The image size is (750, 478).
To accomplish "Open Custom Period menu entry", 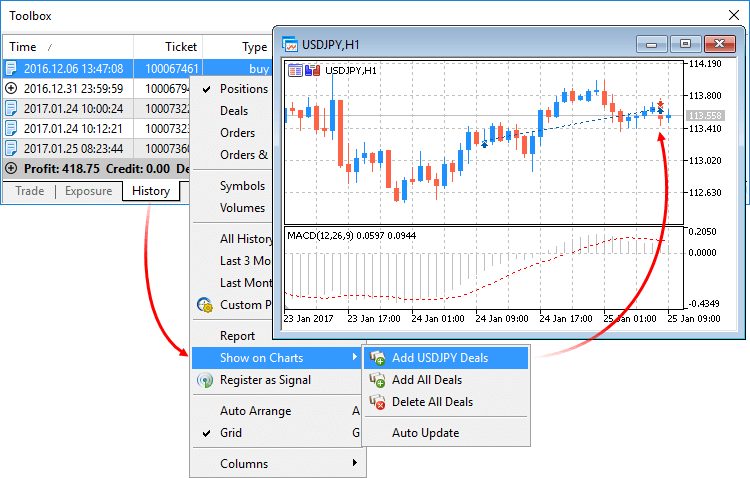I will click(232, 305).
